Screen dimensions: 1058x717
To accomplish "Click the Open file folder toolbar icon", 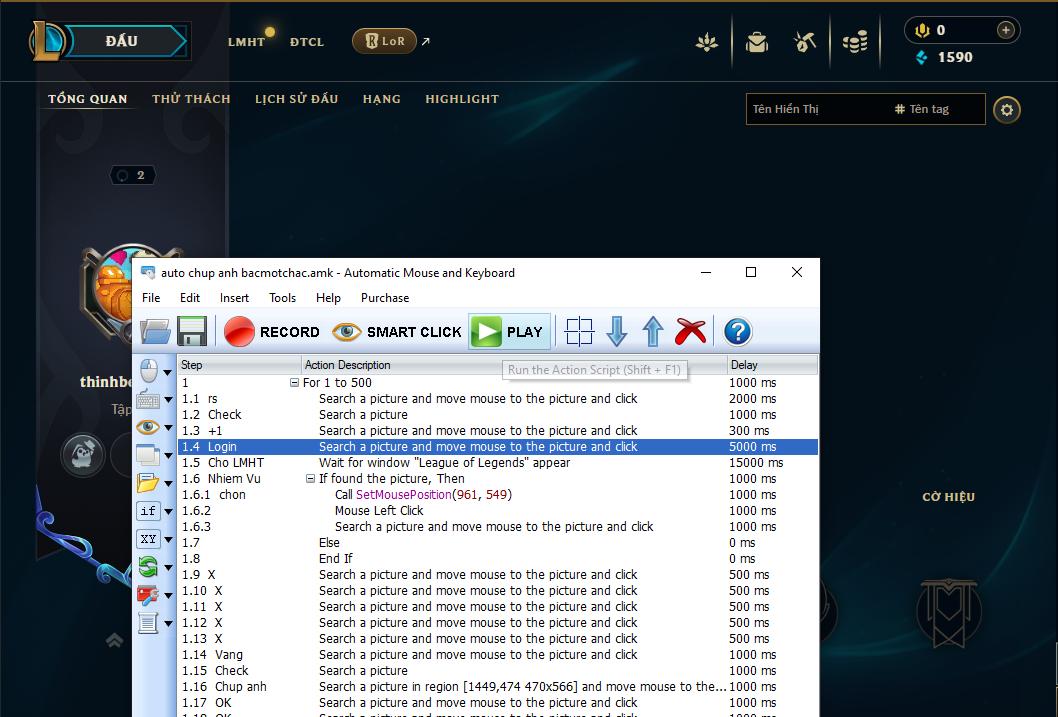I will [156, 332].
